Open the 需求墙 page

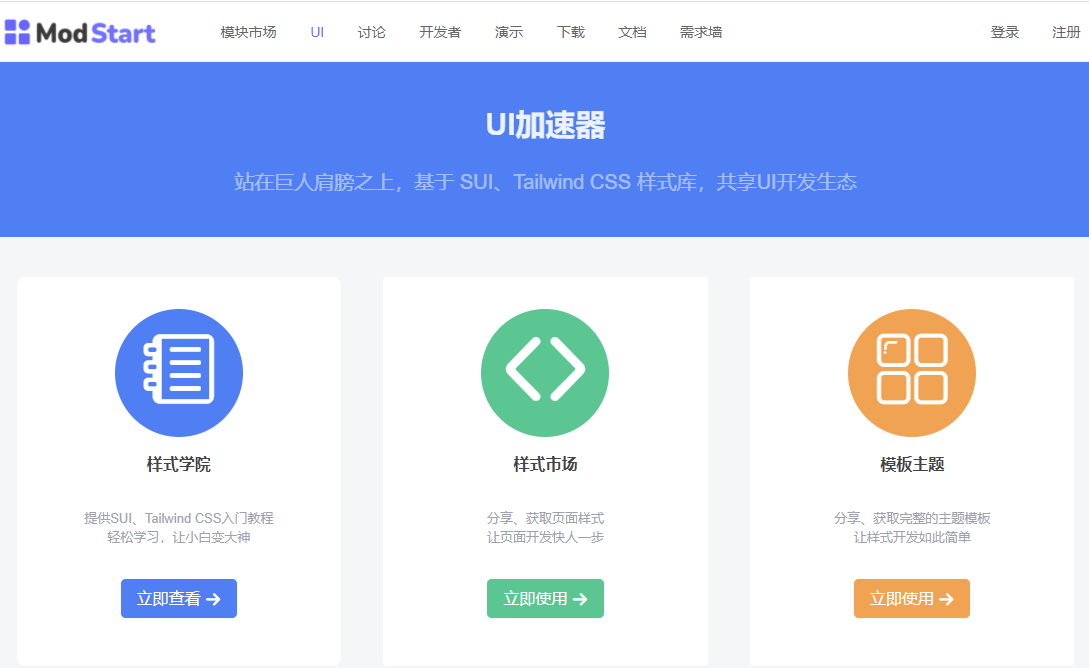pyautogui.click(x=701, y=31)
